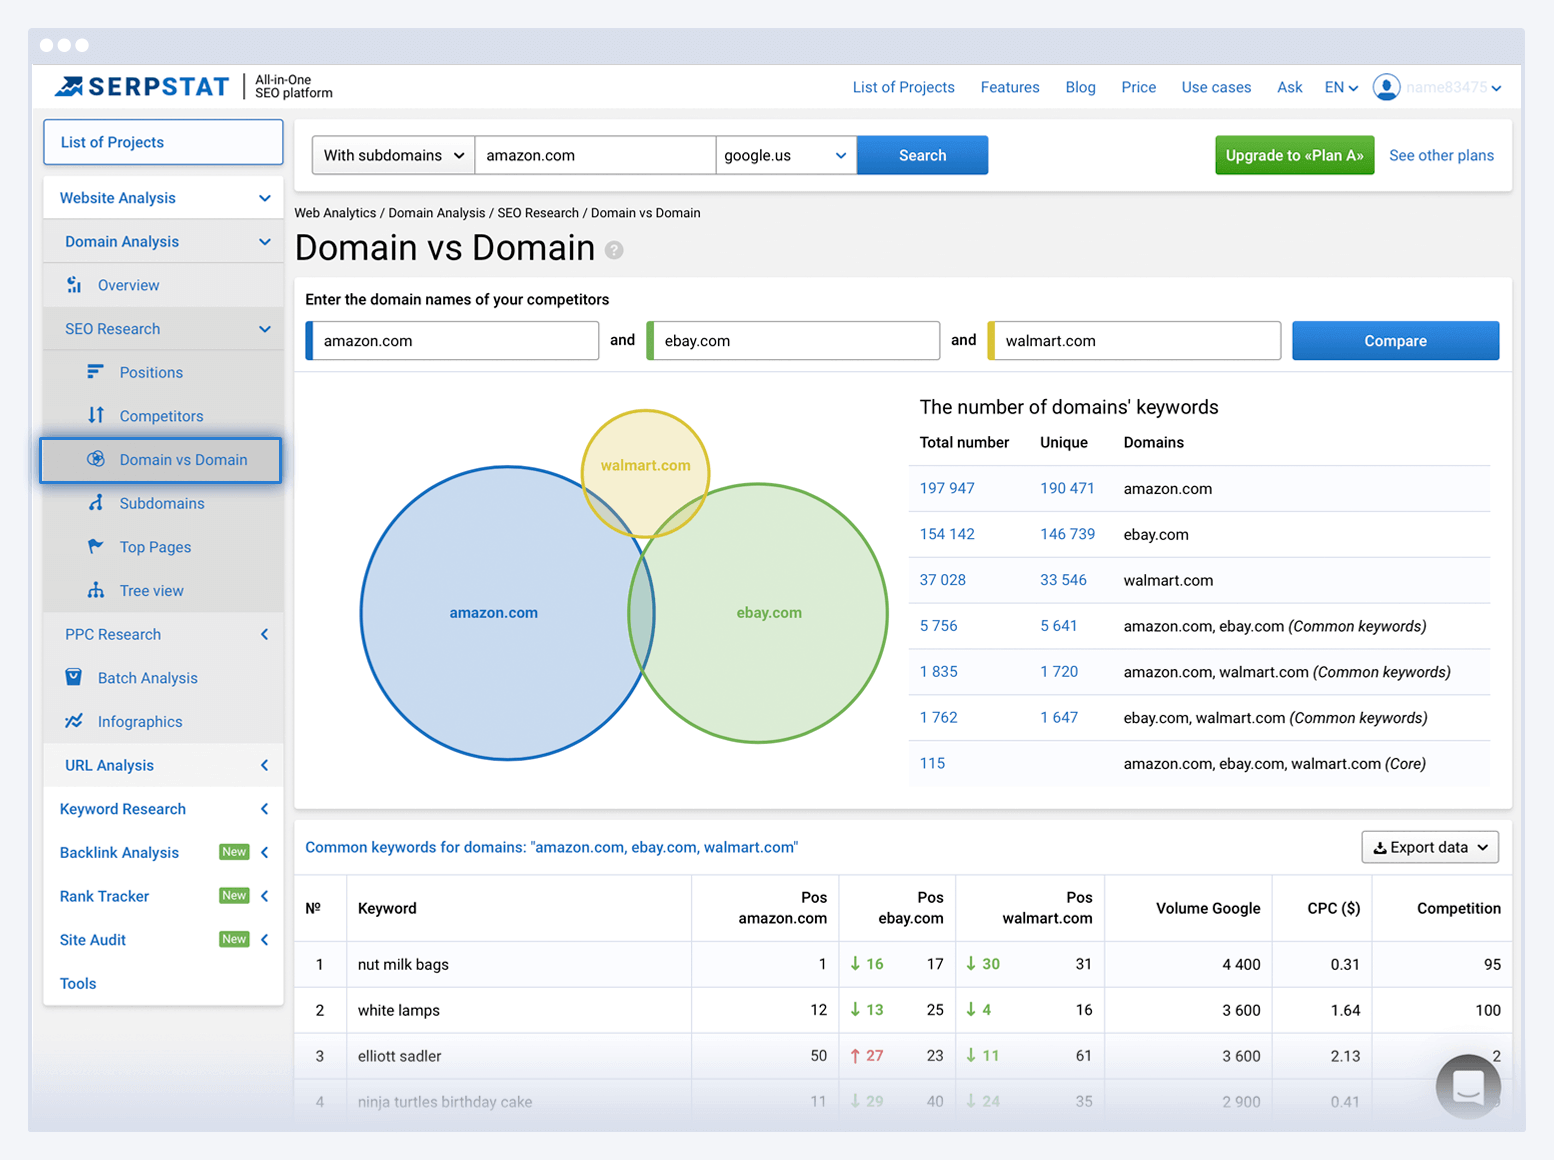
Task: Click ebay.com unique keywords 146 739
Action: [1067, 534]
